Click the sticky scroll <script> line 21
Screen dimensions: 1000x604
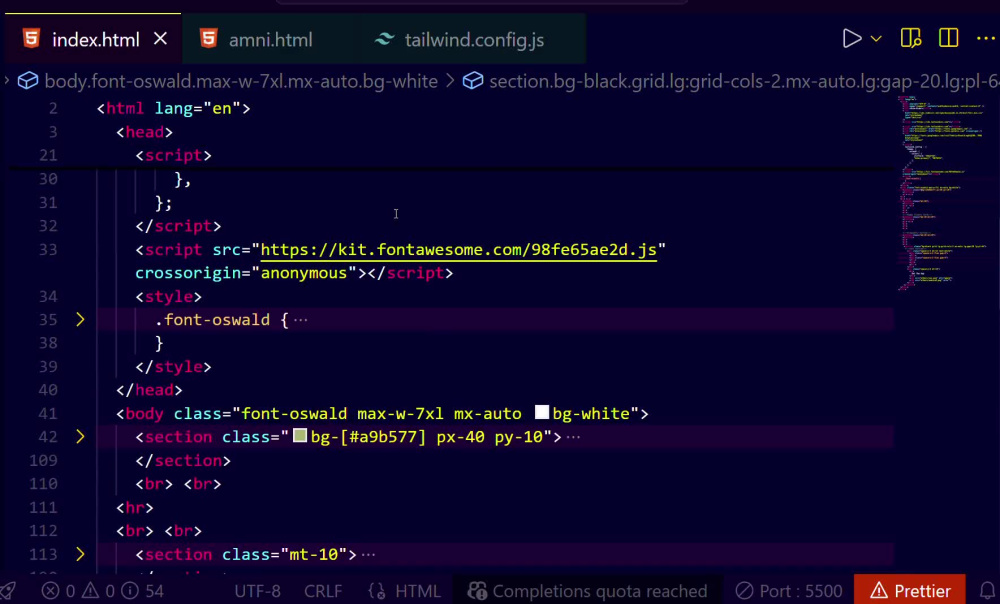[x=173, y=156]
